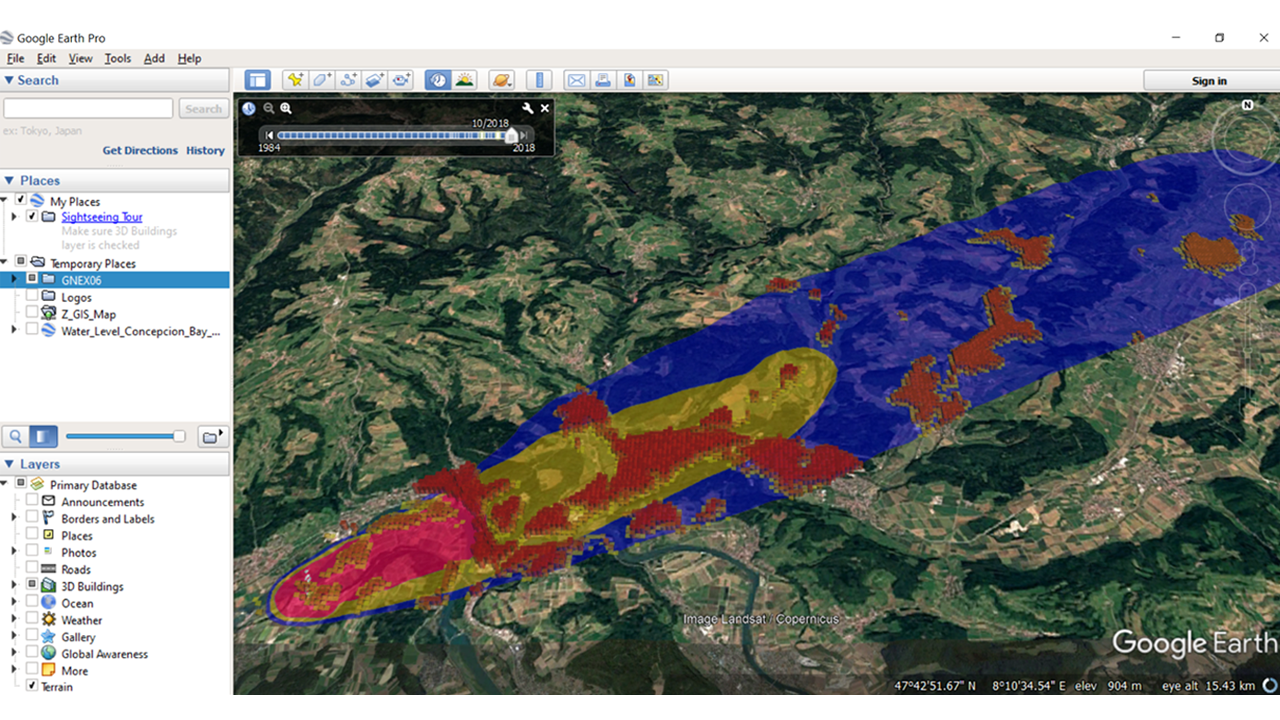The image size is (1280, 720).
Task: Click the time slider thumb at 10/2018
Action: pyautogui.click(x=512, y=134)
